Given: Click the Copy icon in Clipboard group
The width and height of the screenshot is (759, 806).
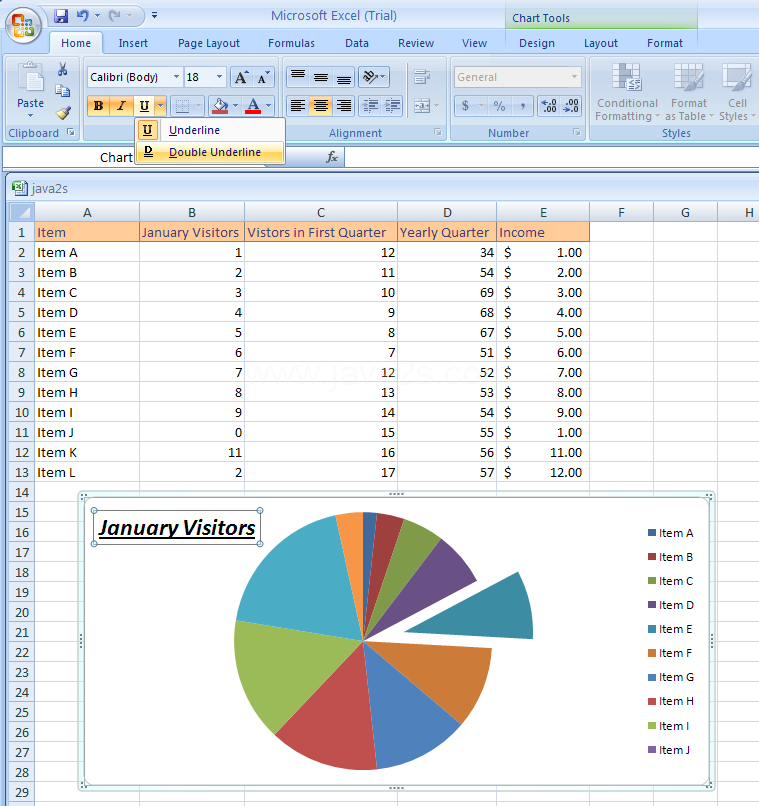Looking at the screenshot, I should (63, 91).
